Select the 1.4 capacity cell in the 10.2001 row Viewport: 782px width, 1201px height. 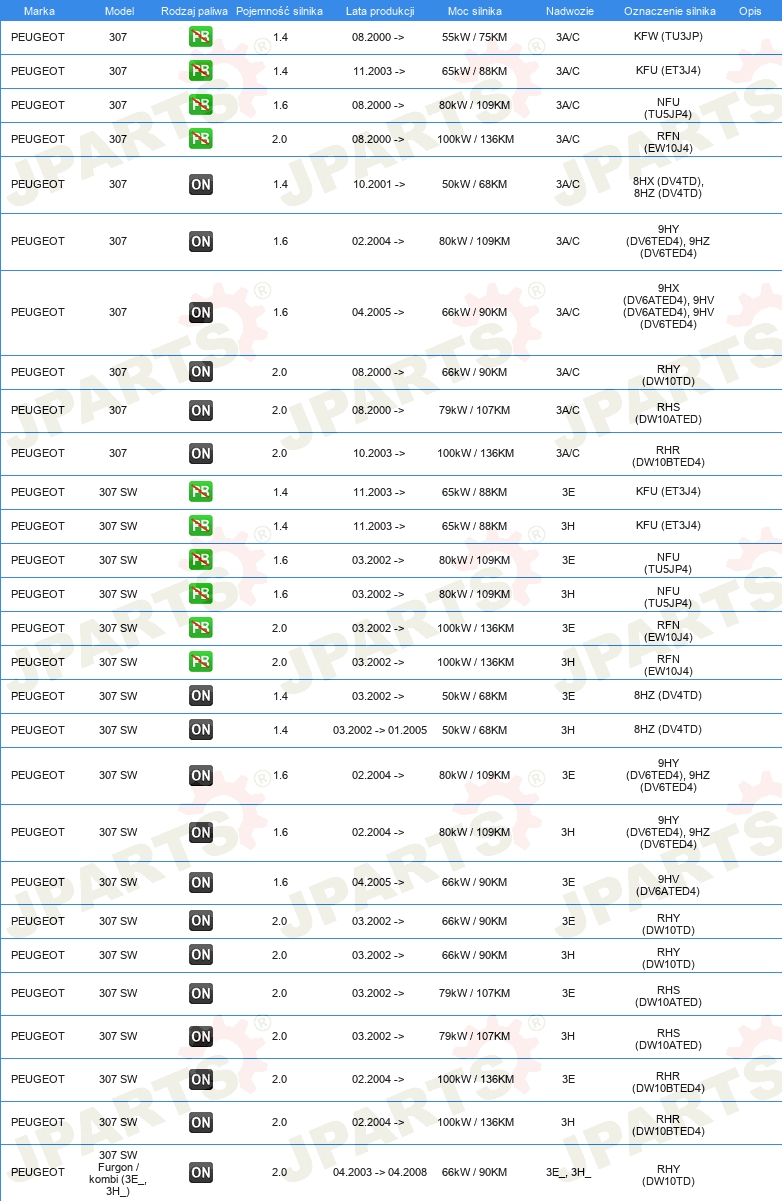pyautogui.click(x=280, y=184)
